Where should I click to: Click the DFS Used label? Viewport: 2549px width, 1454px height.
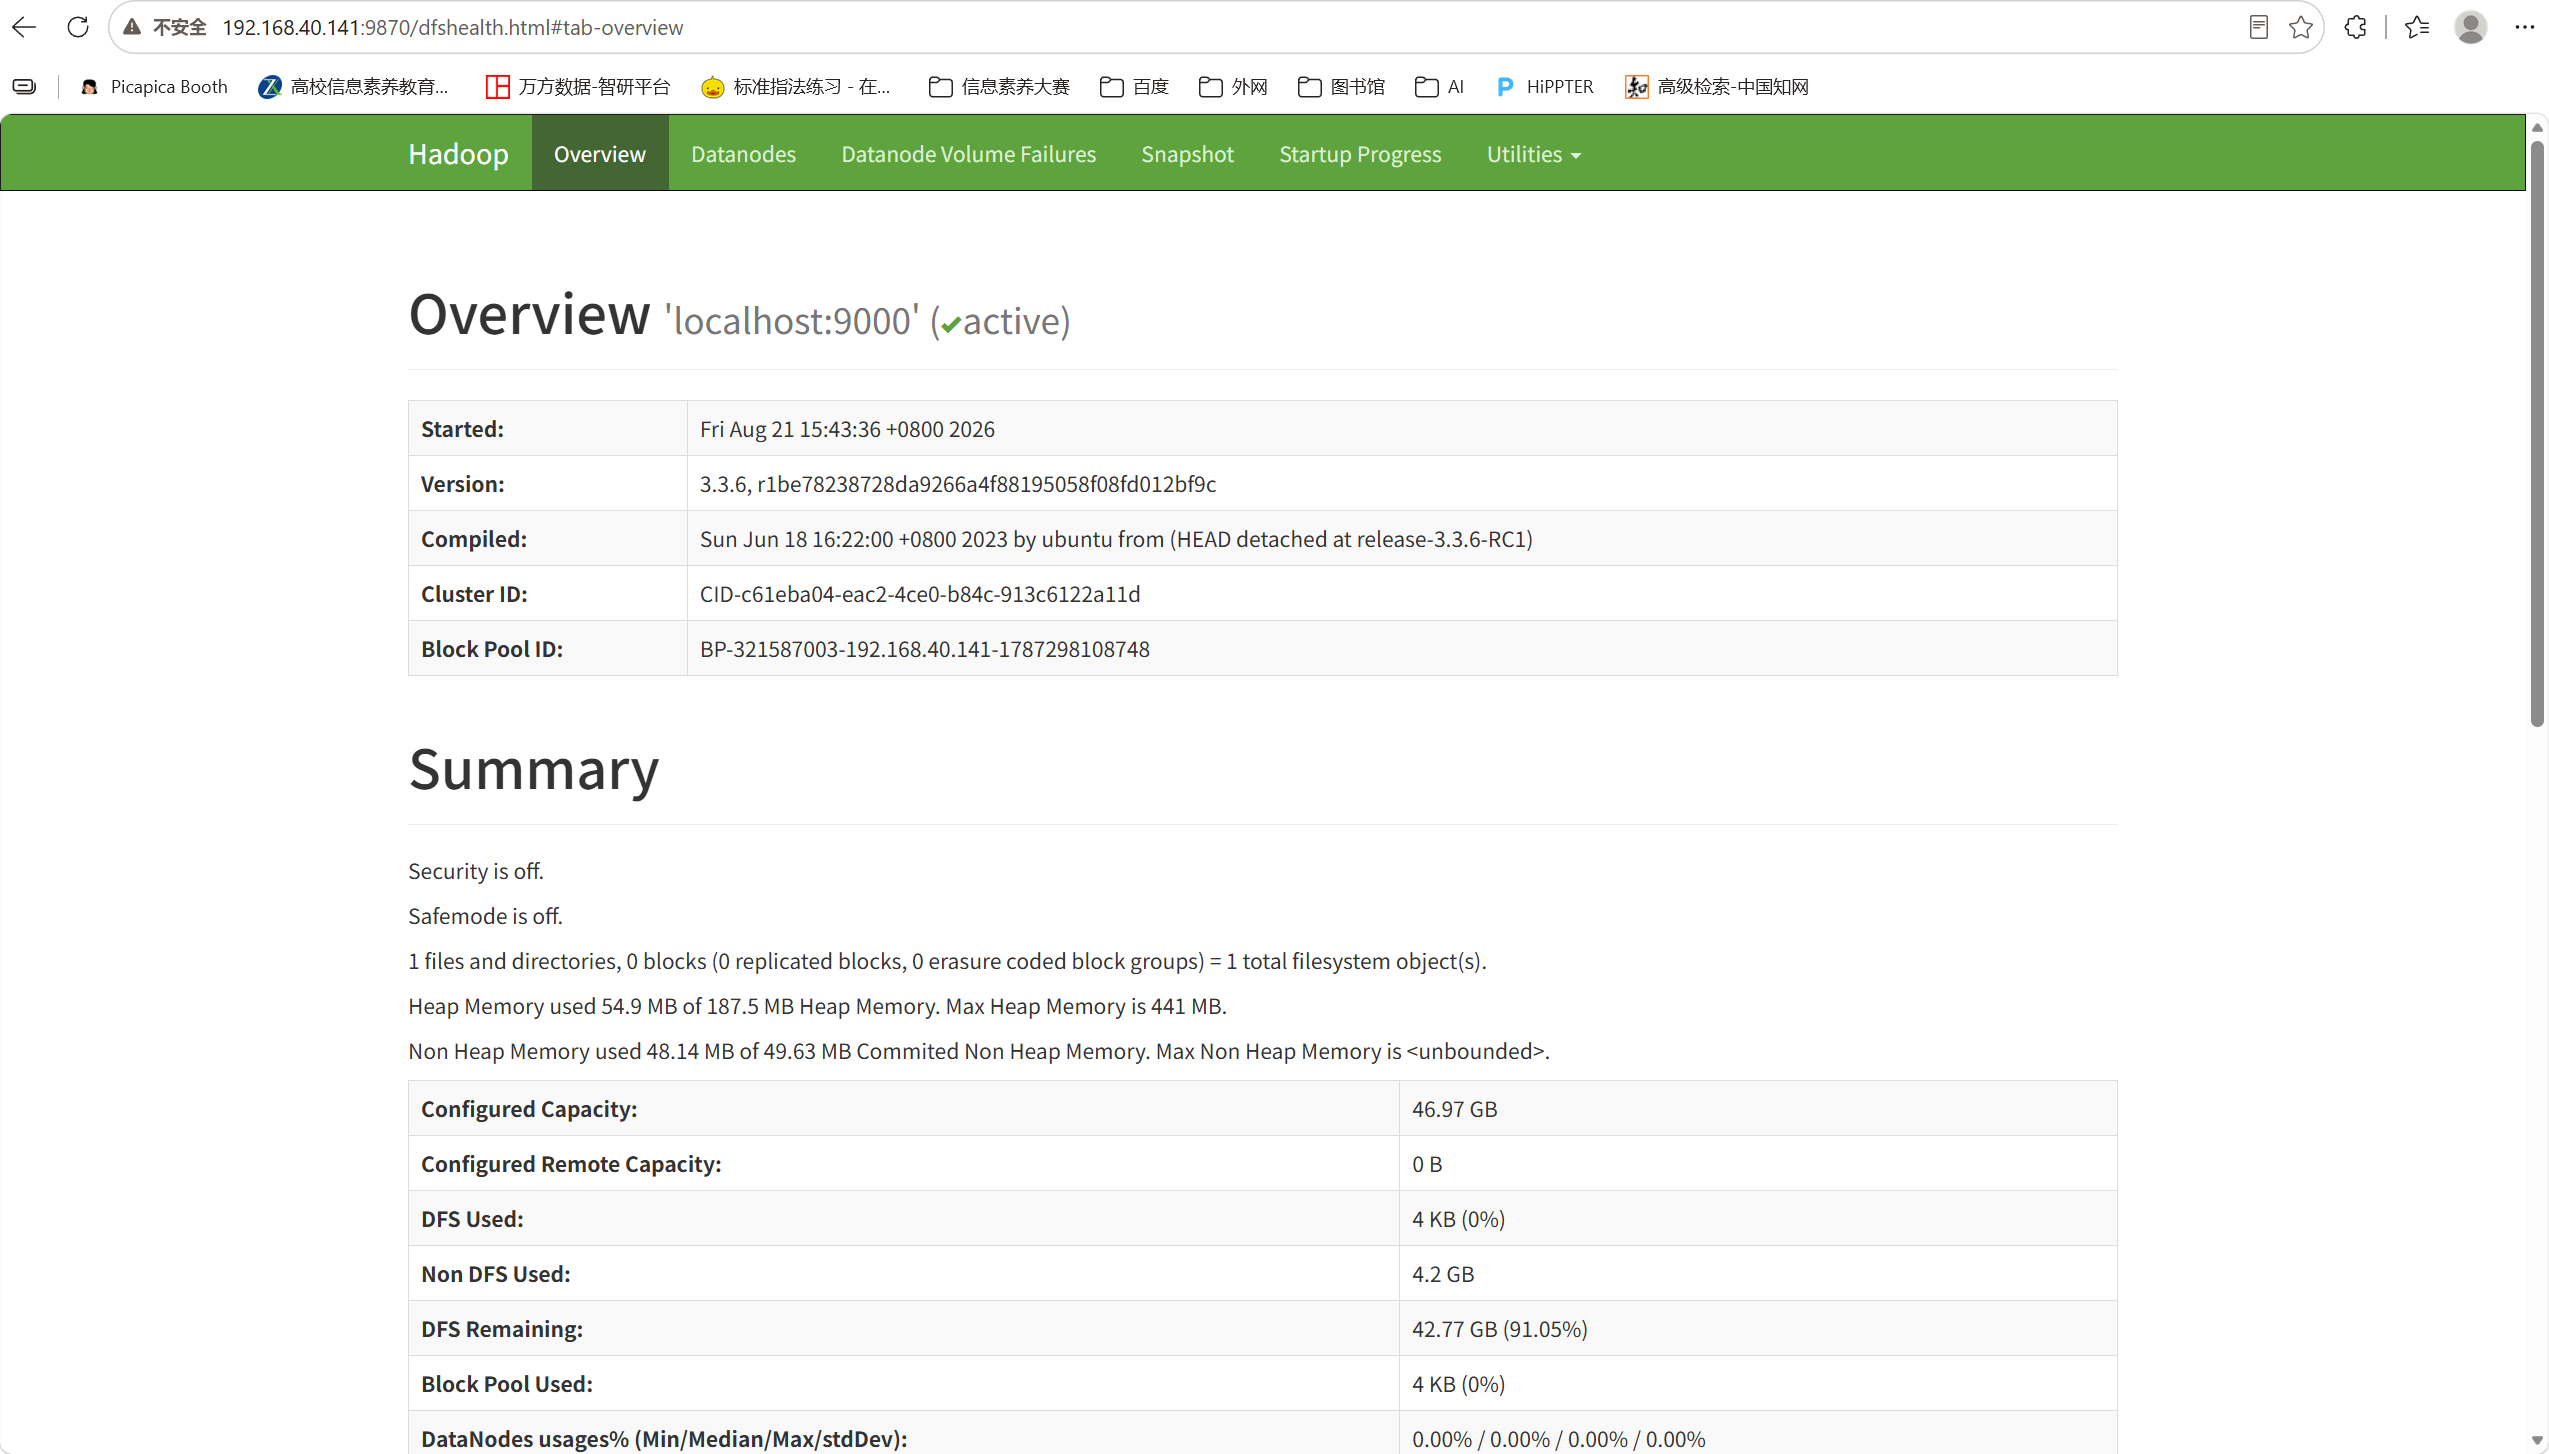pyautogui.click(x=472, y=1219)
